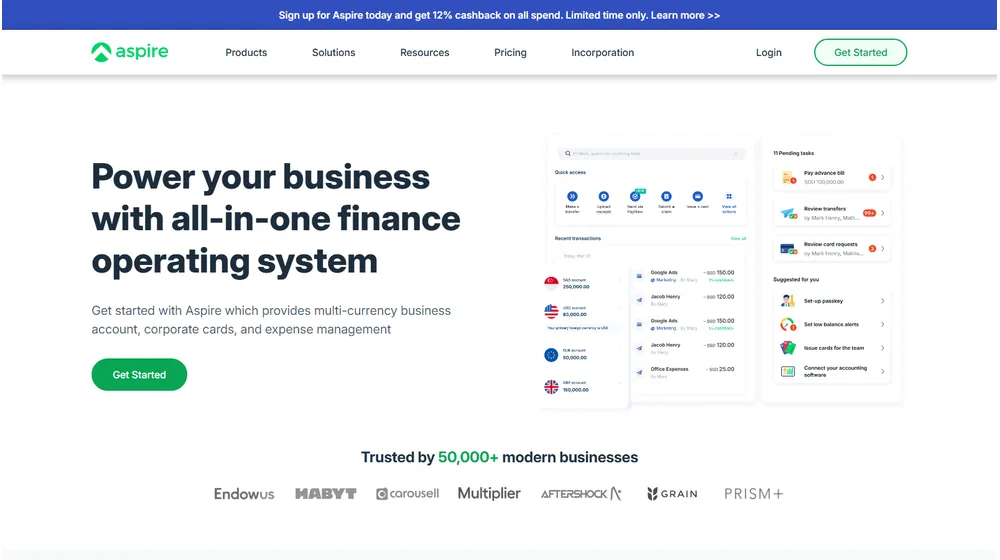Image resolution: width=1000 pixels, height=560 pixels.
Task: Select the UK flag GBP account
Action: (551, 387)
